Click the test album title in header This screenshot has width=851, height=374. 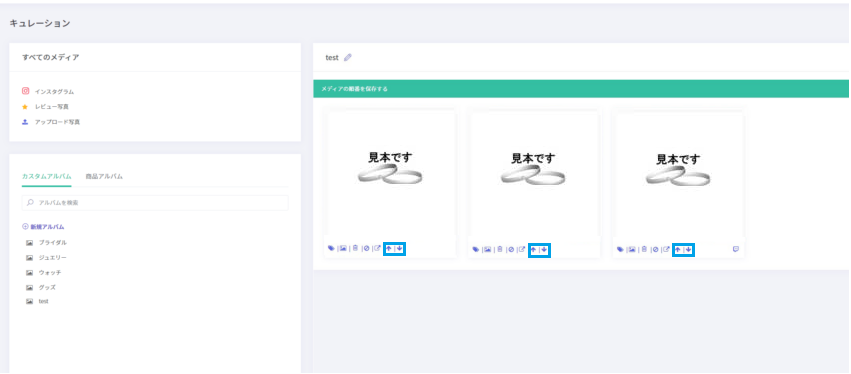click(x=332, y=58)
